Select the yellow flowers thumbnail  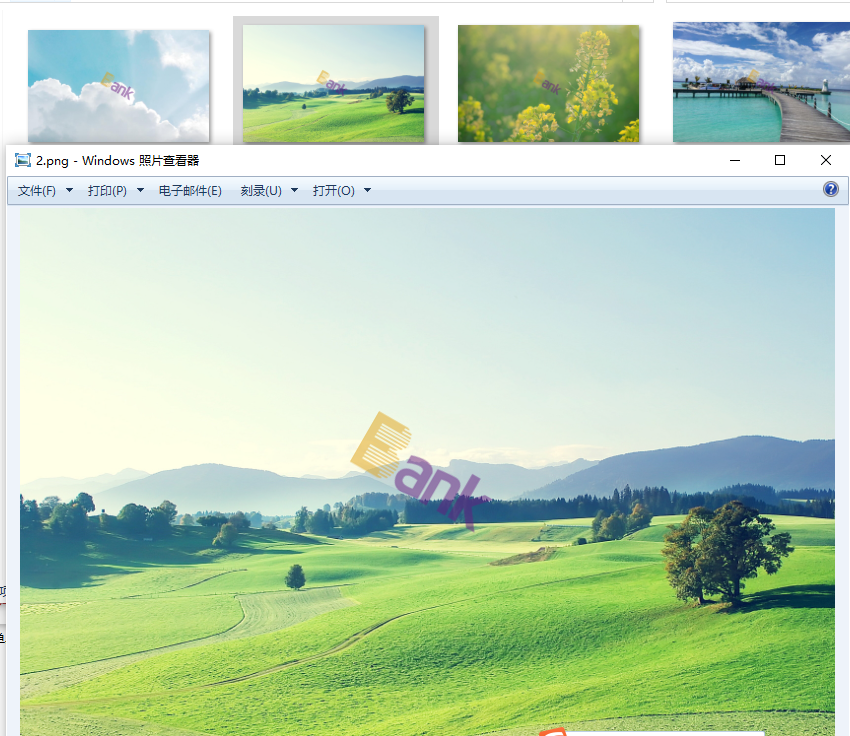click(x=548, y=83)
